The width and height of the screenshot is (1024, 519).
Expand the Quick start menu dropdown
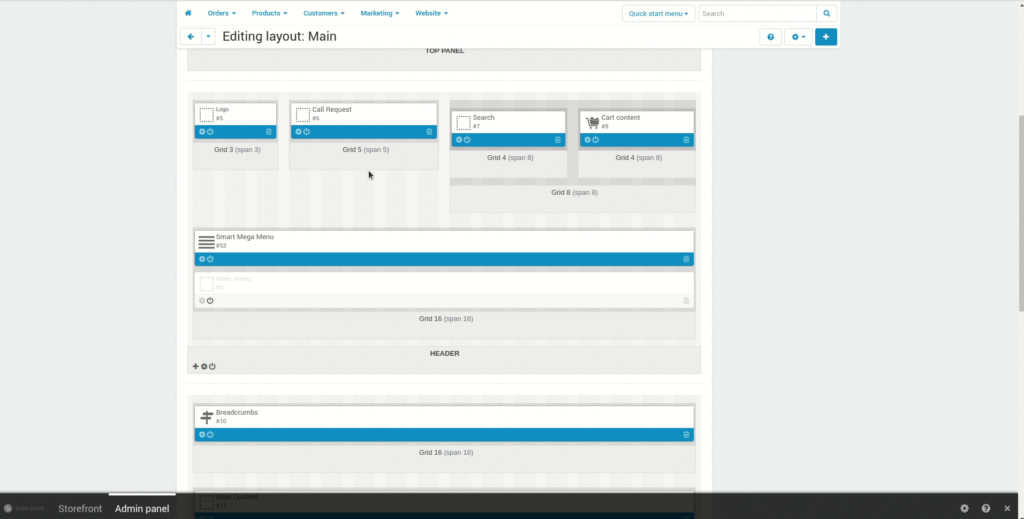(658, 14)
